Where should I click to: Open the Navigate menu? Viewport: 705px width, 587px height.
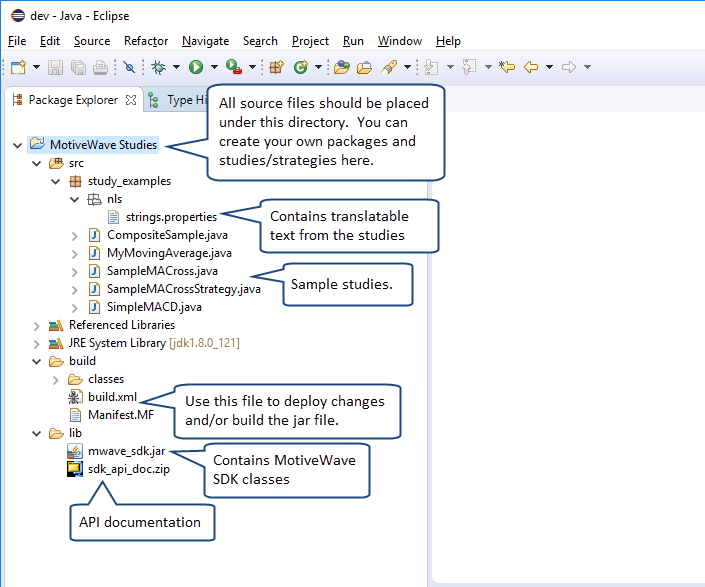(205, 41)
